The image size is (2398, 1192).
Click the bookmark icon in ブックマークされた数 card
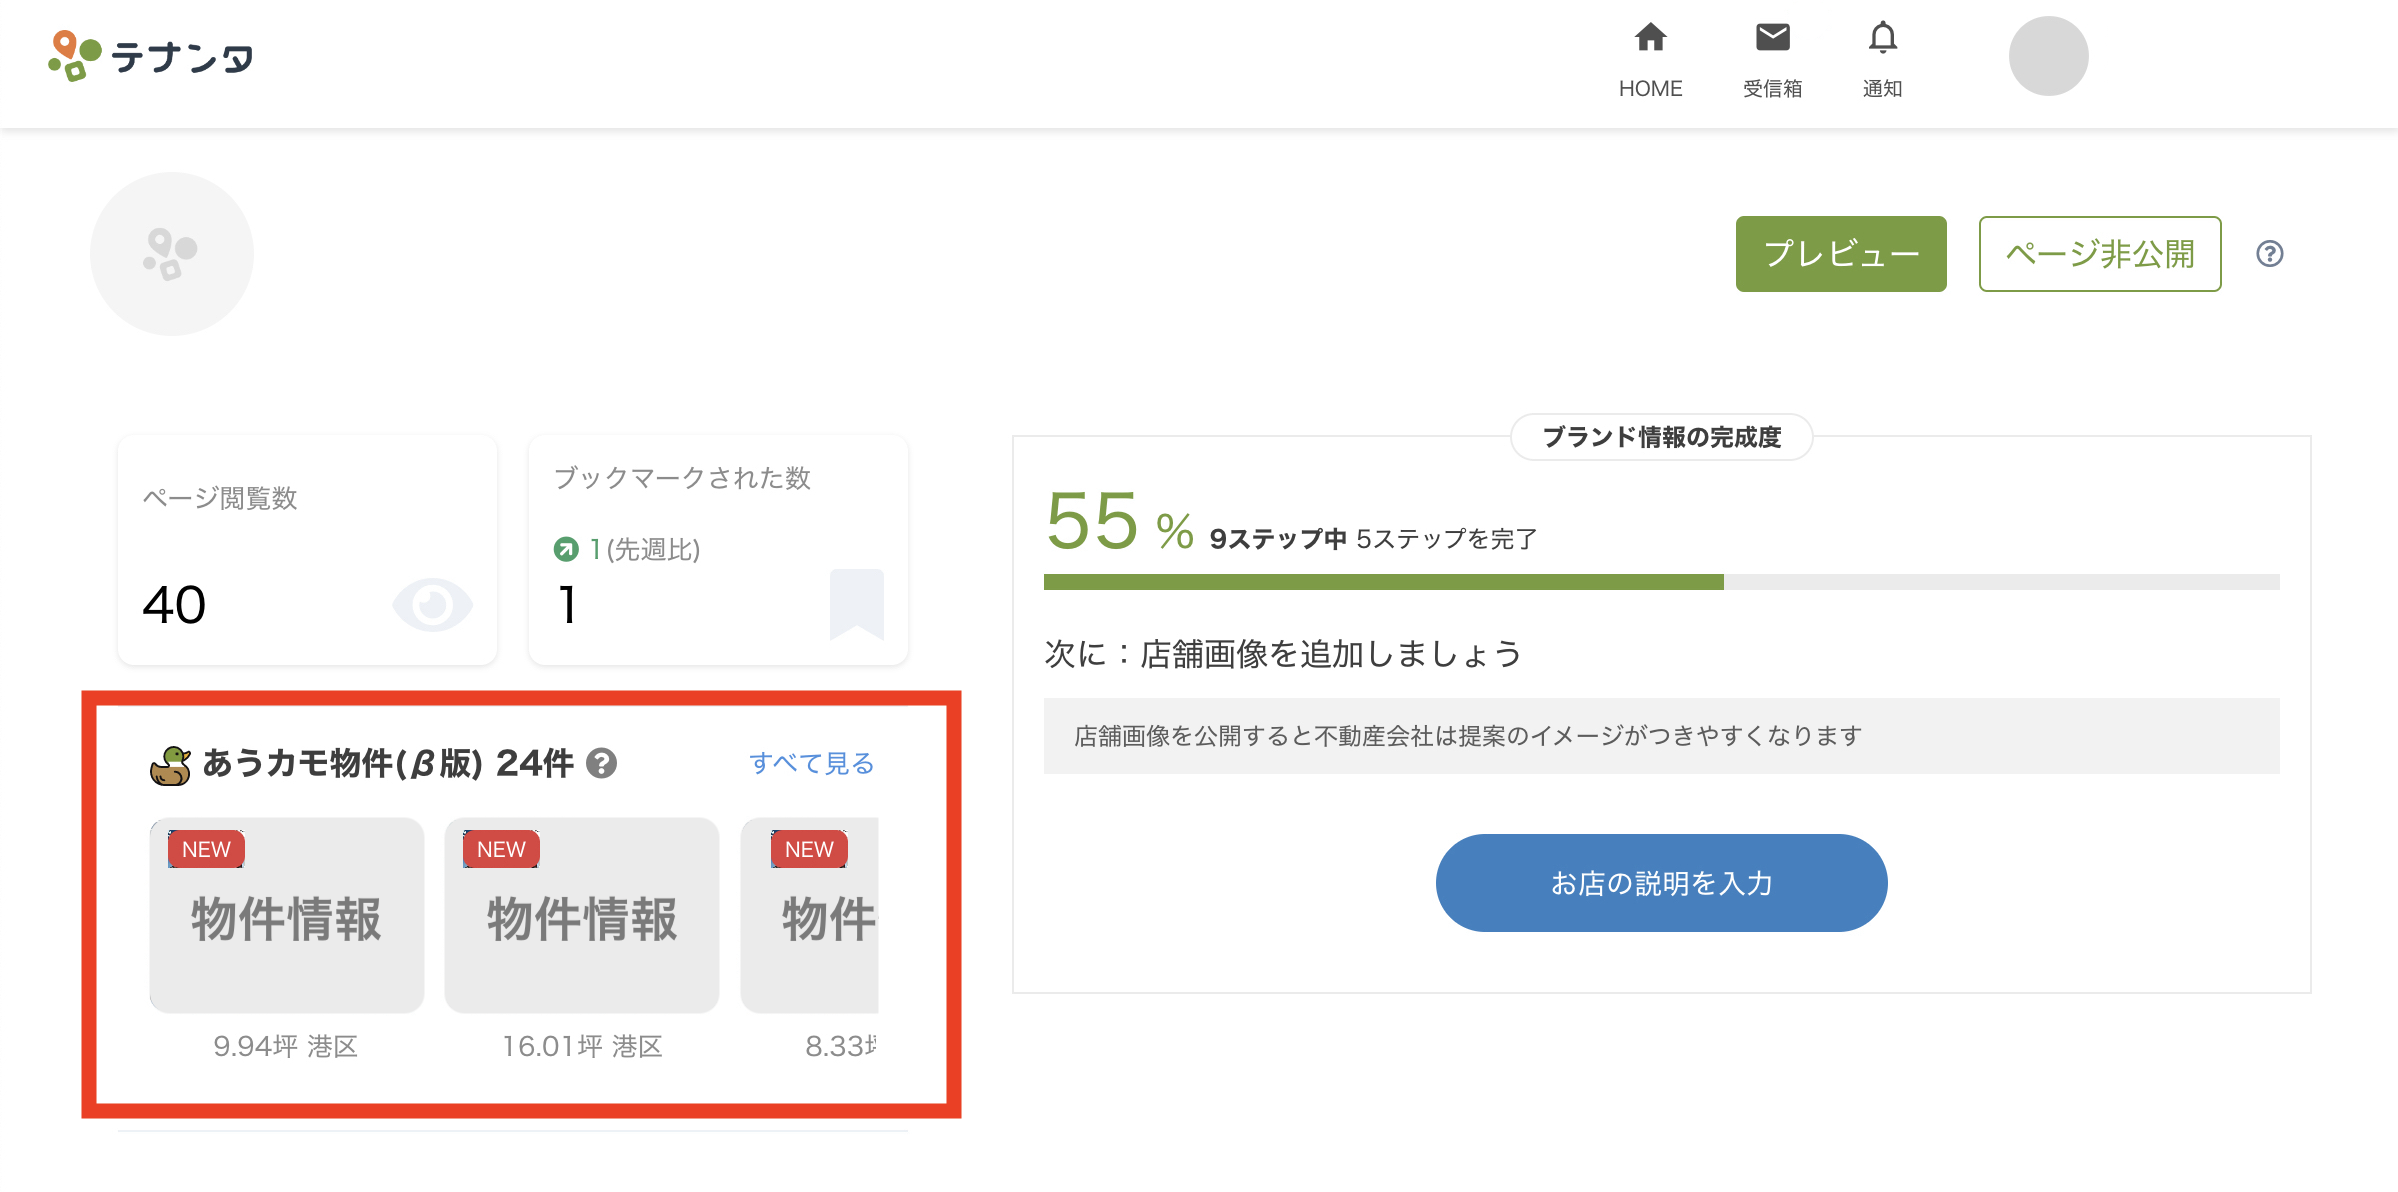point(856,603)
